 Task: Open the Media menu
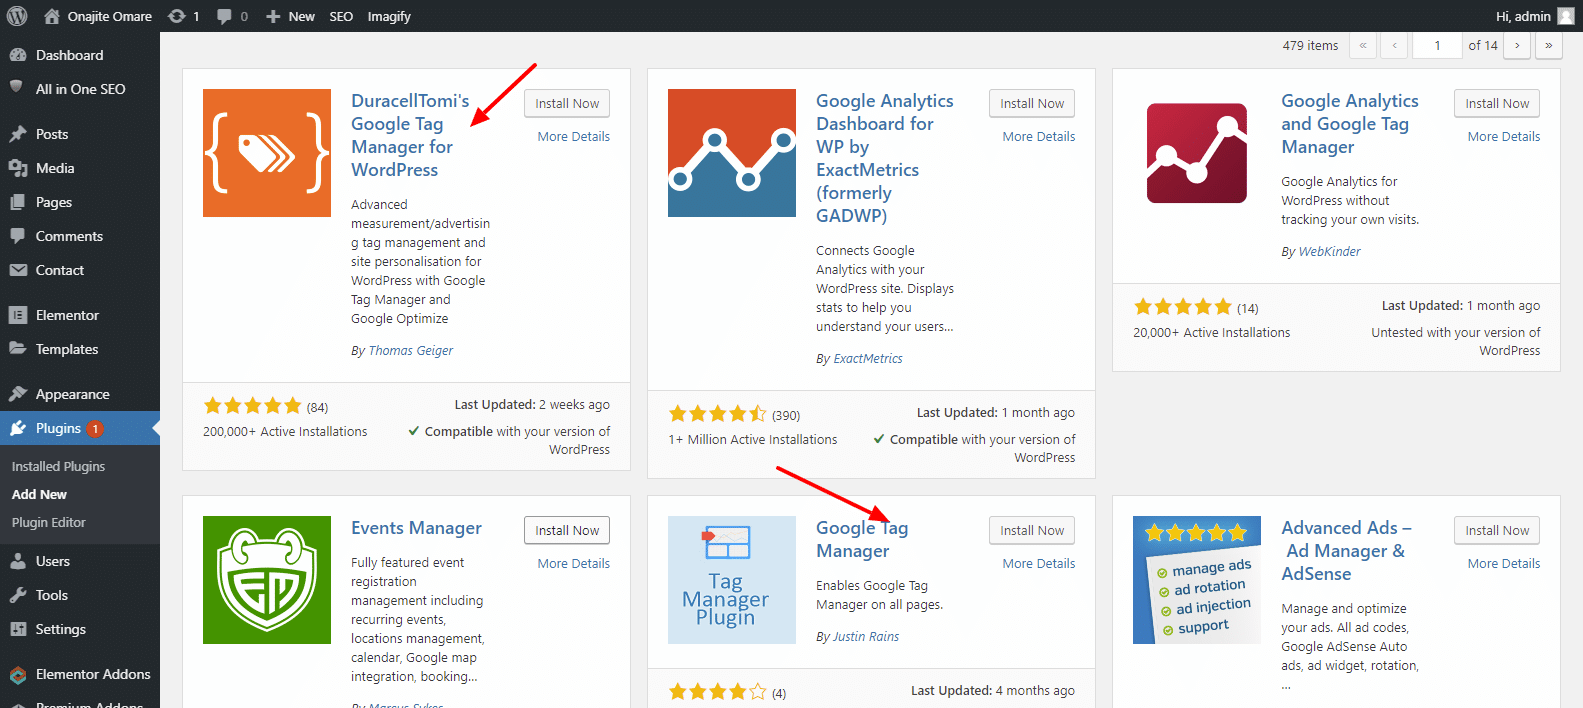(80, 168)
